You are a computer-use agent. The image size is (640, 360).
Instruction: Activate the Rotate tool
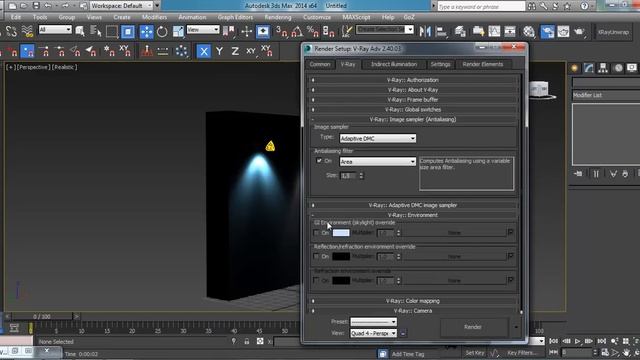pos(162,31)
